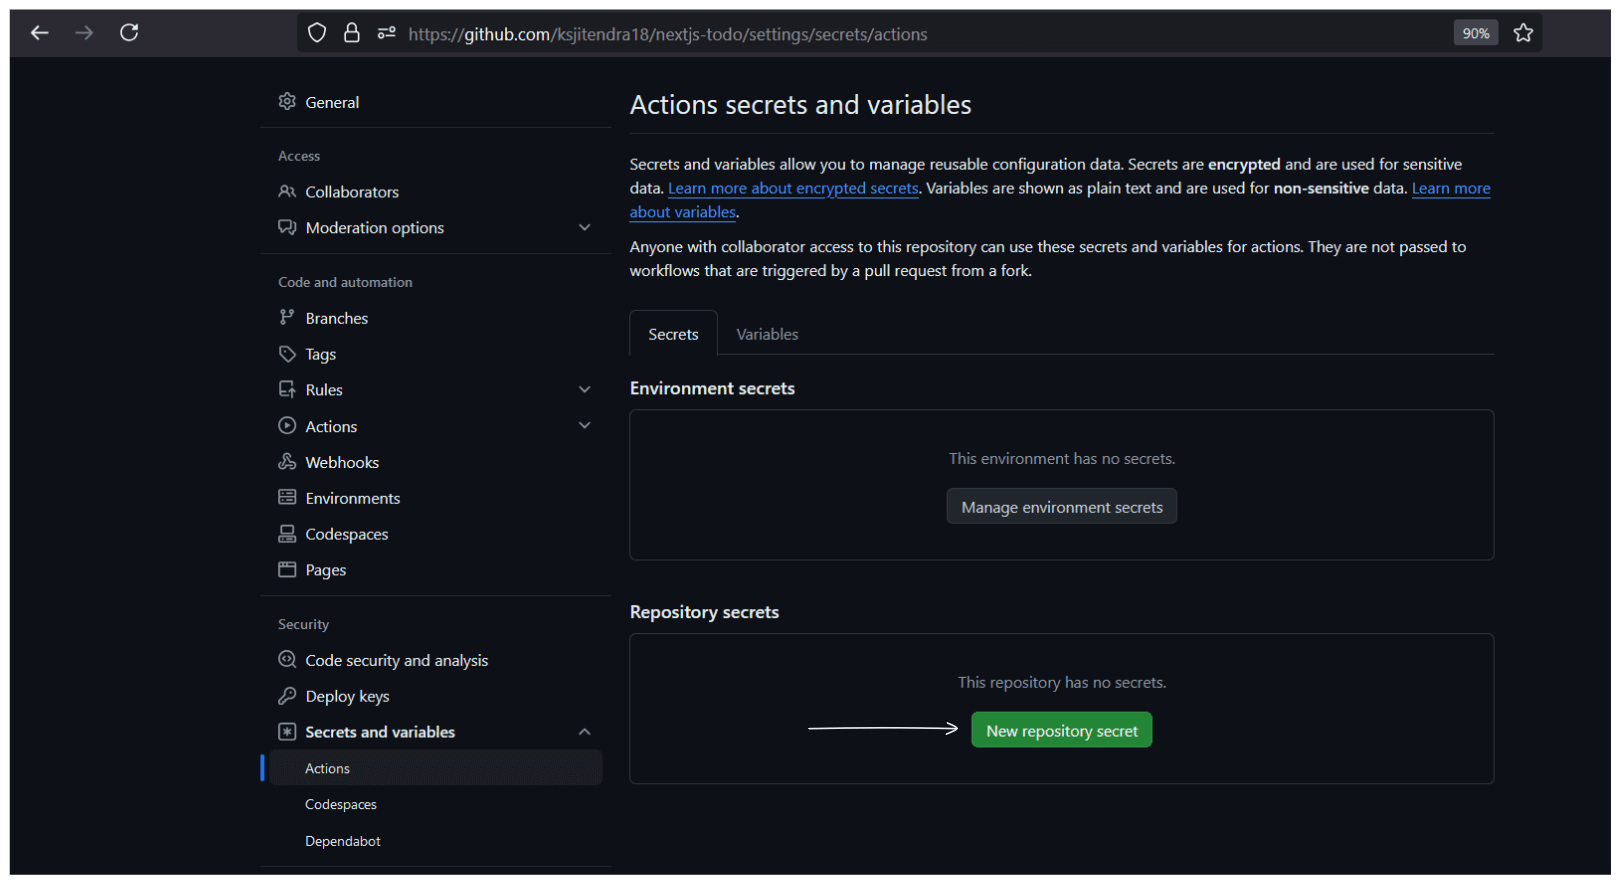The image size is (1621, 885).
Task: Select Codespaces under Secrets and variables
Action: tap(341, 804)
